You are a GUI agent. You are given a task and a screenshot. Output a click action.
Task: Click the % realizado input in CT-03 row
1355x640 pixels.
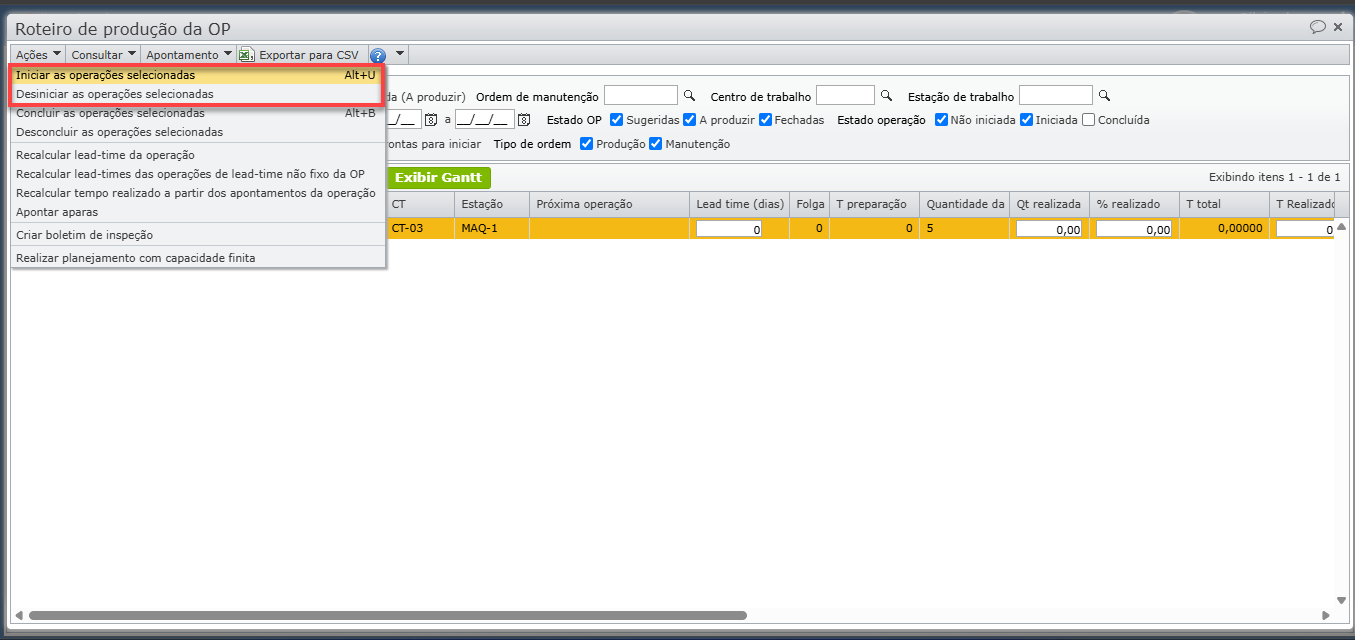(1134, 229)
